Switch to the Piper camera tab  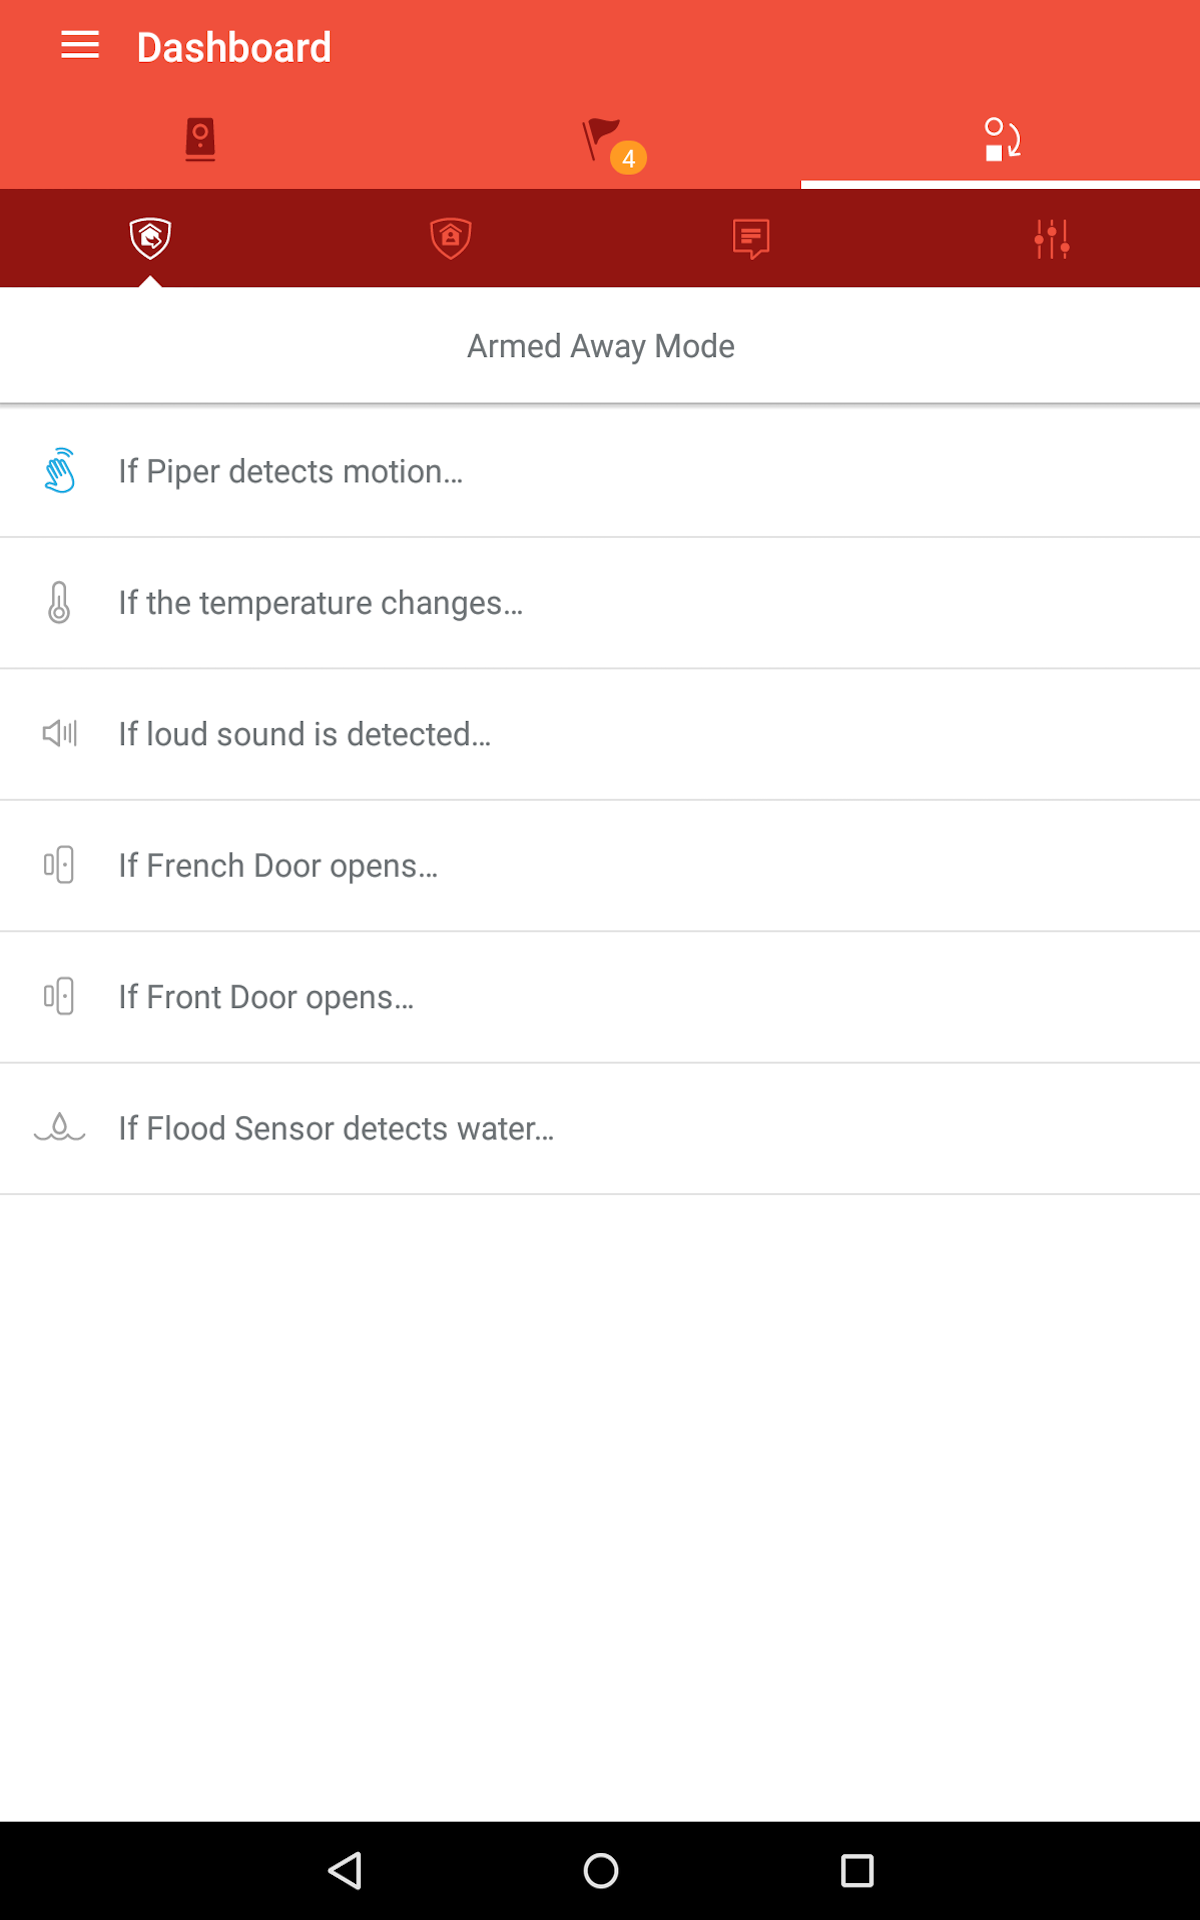point(200,139)
